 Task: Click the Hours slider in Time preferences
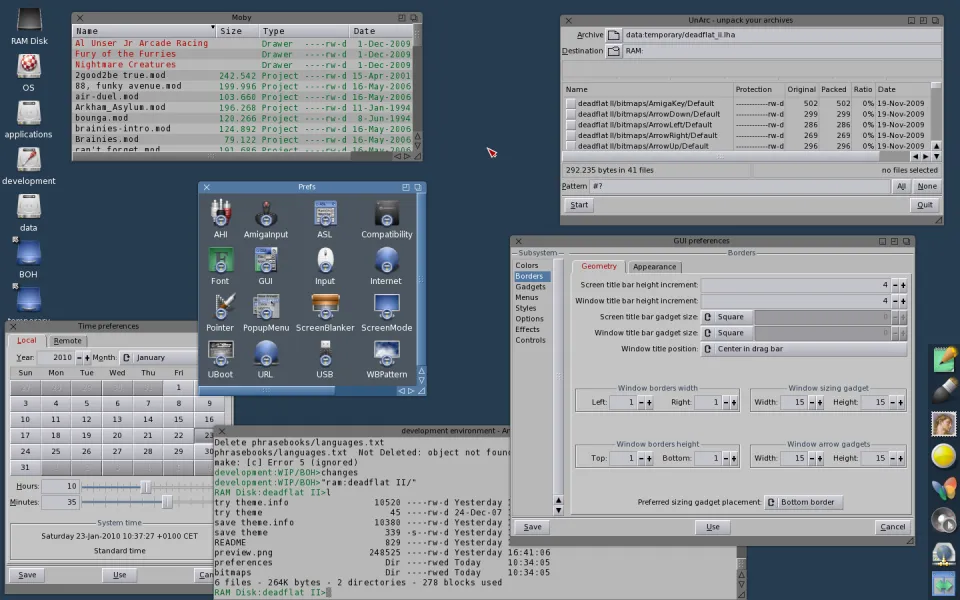[x=145, y=486]
